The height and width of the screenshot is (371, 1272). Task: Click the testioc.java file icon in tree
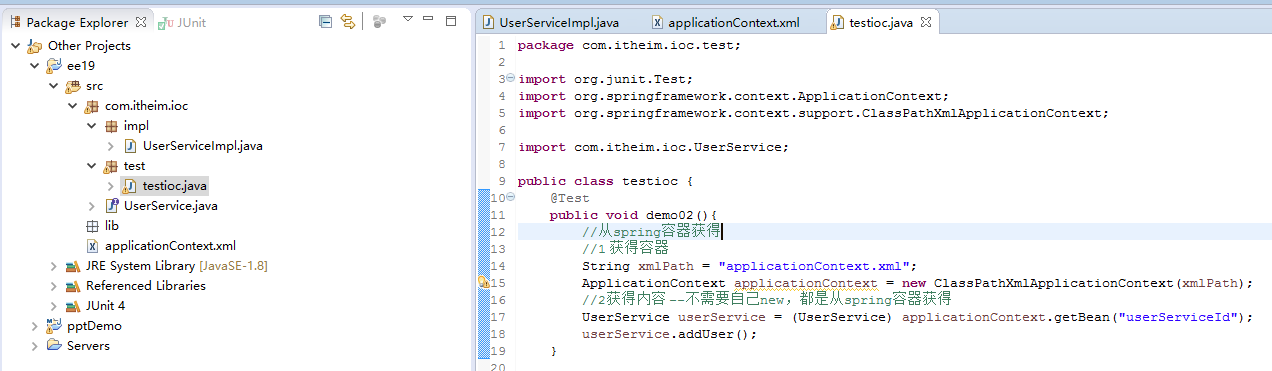coord(129,186)
